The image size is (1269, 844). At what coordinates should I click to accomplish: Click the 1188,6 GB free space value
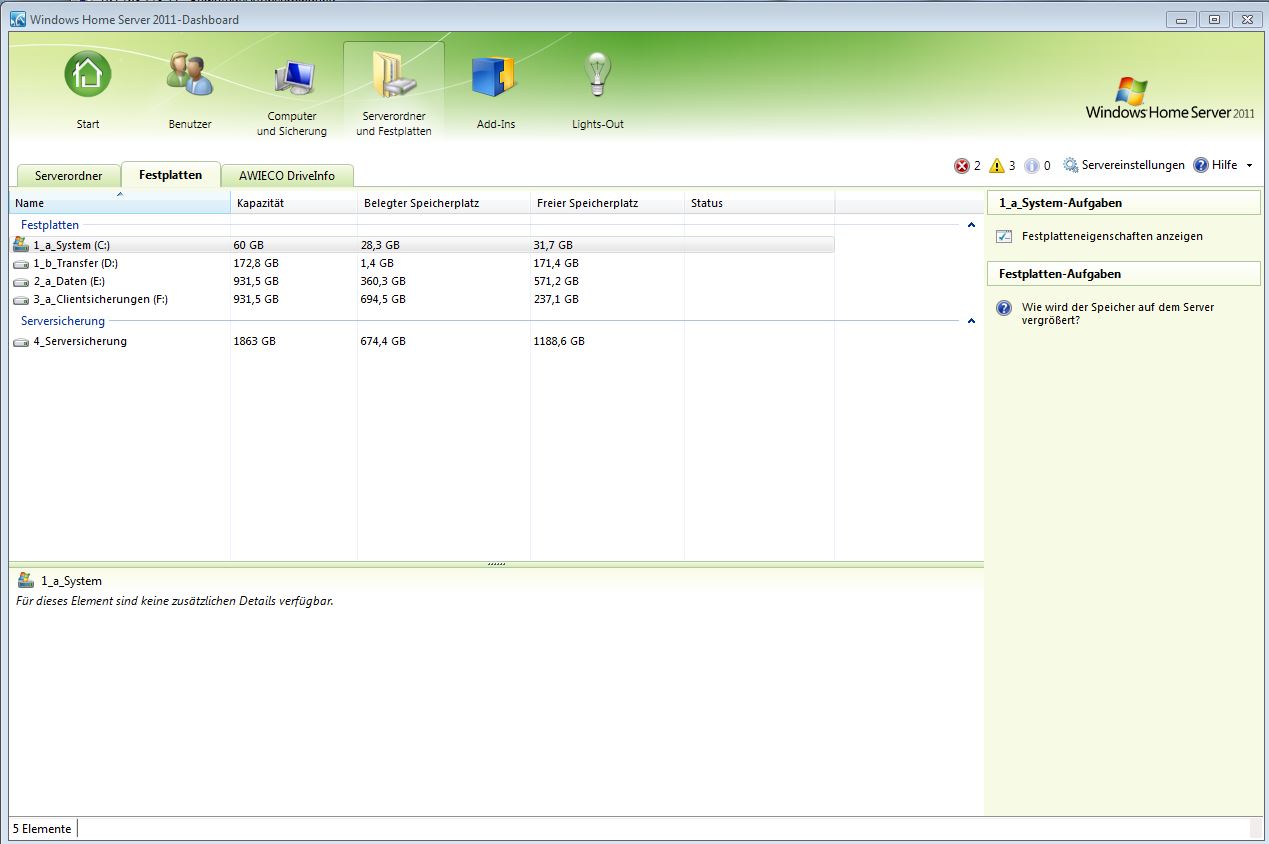coord(559,342)
